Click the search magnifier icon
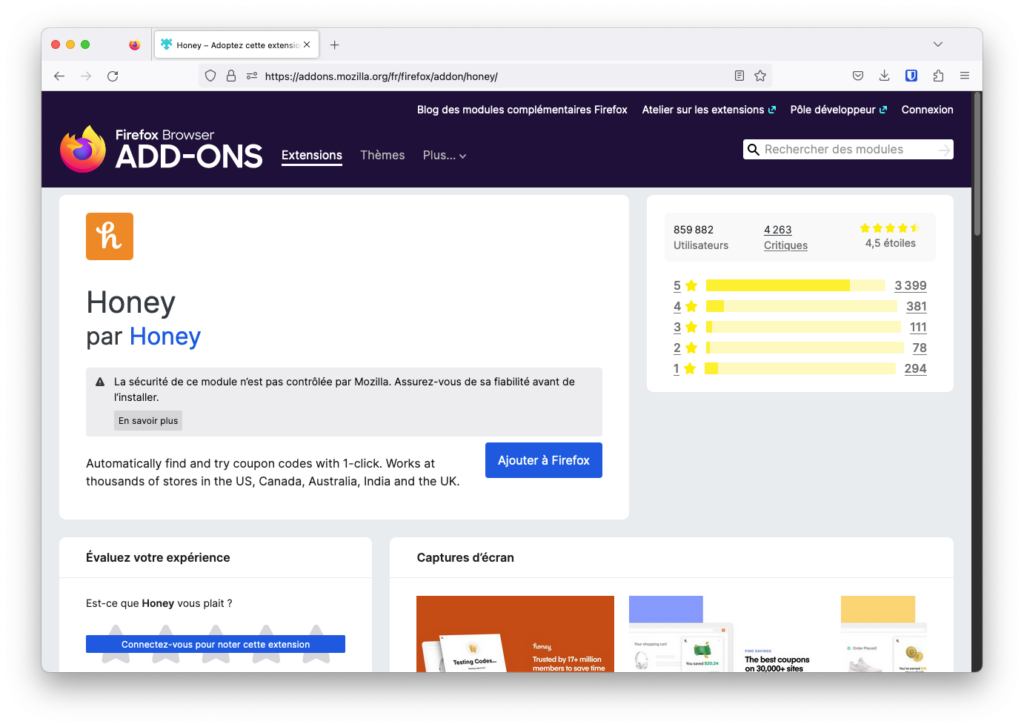This screenshot has height=727, width=1024. pyautogui.click(x=753, y=150)
